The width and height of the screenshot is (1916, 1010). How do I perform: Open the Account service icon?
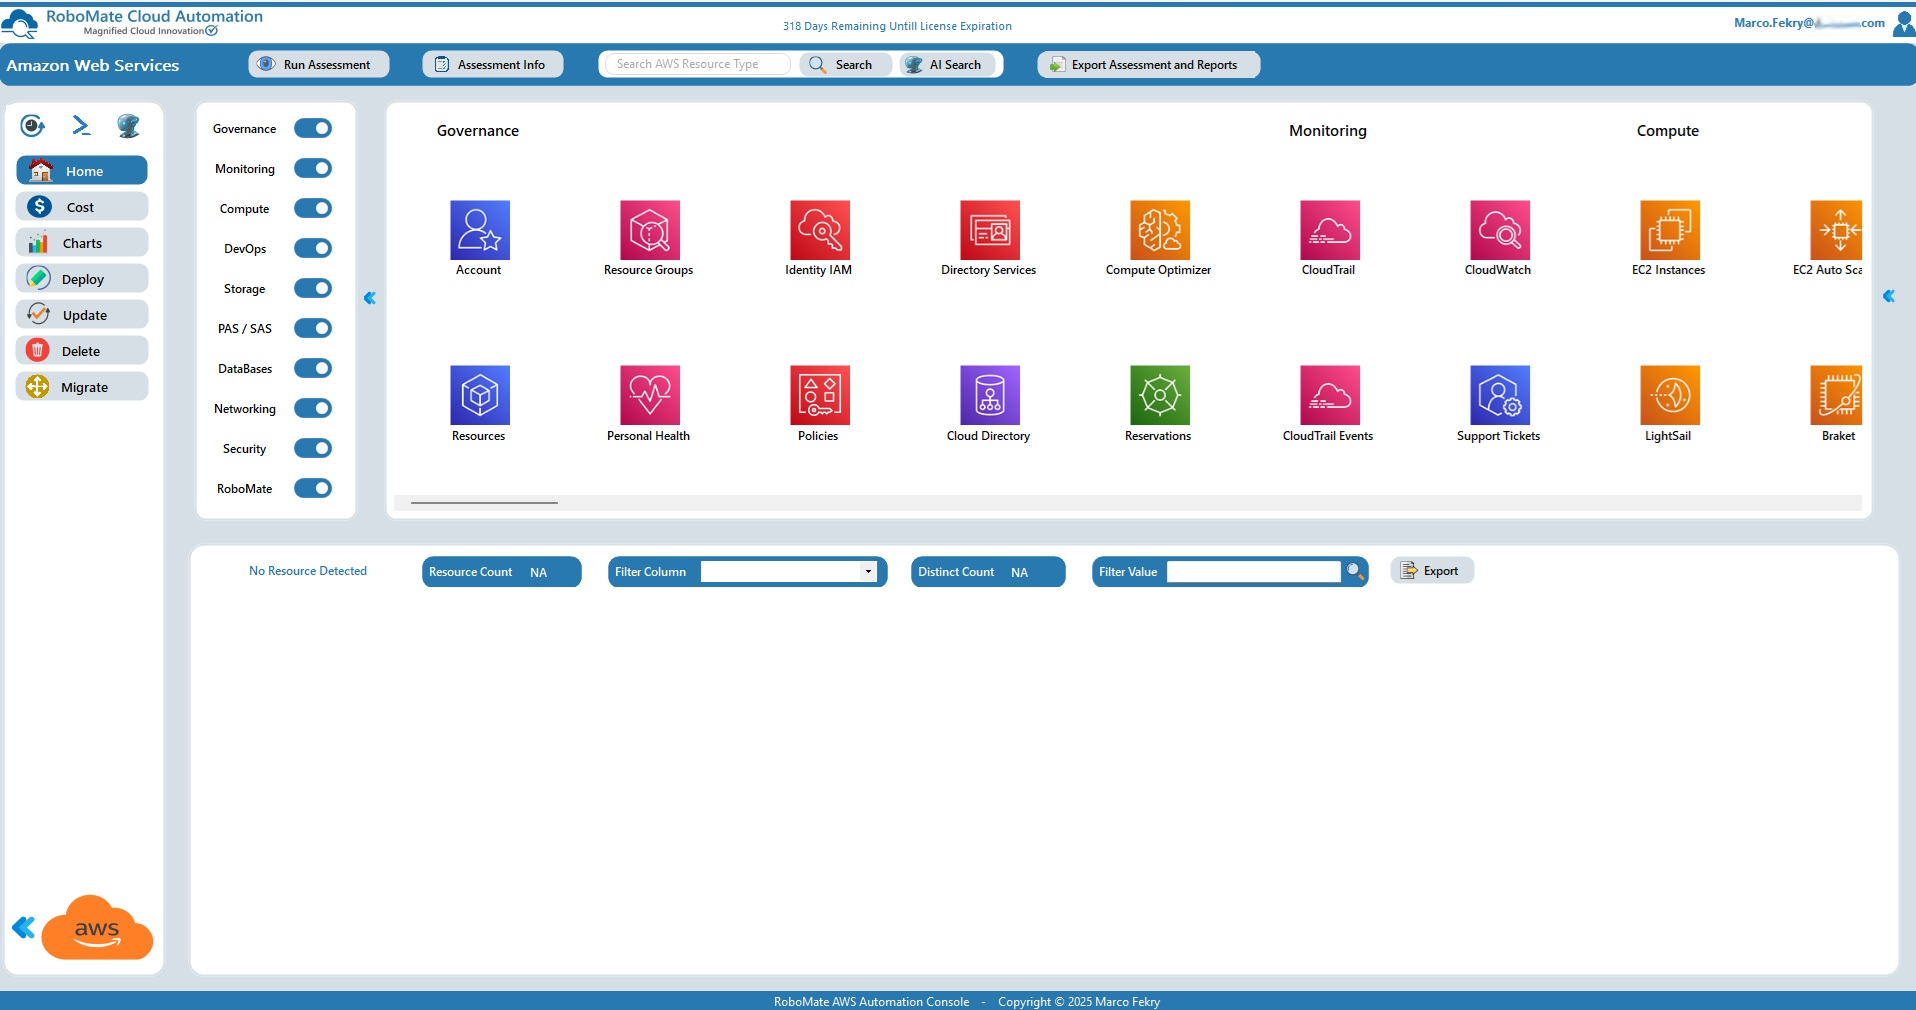point(480,230)
